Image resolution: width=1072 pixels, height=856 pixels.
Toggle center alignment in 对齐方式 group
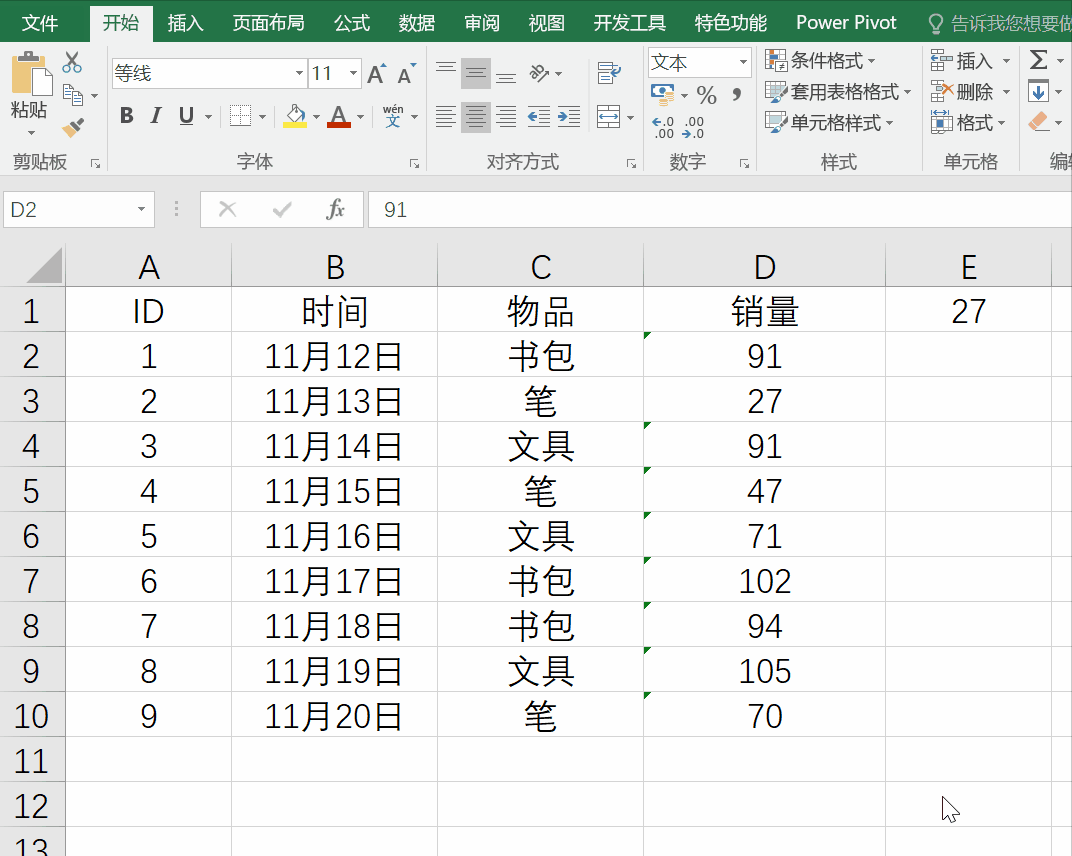476,117
